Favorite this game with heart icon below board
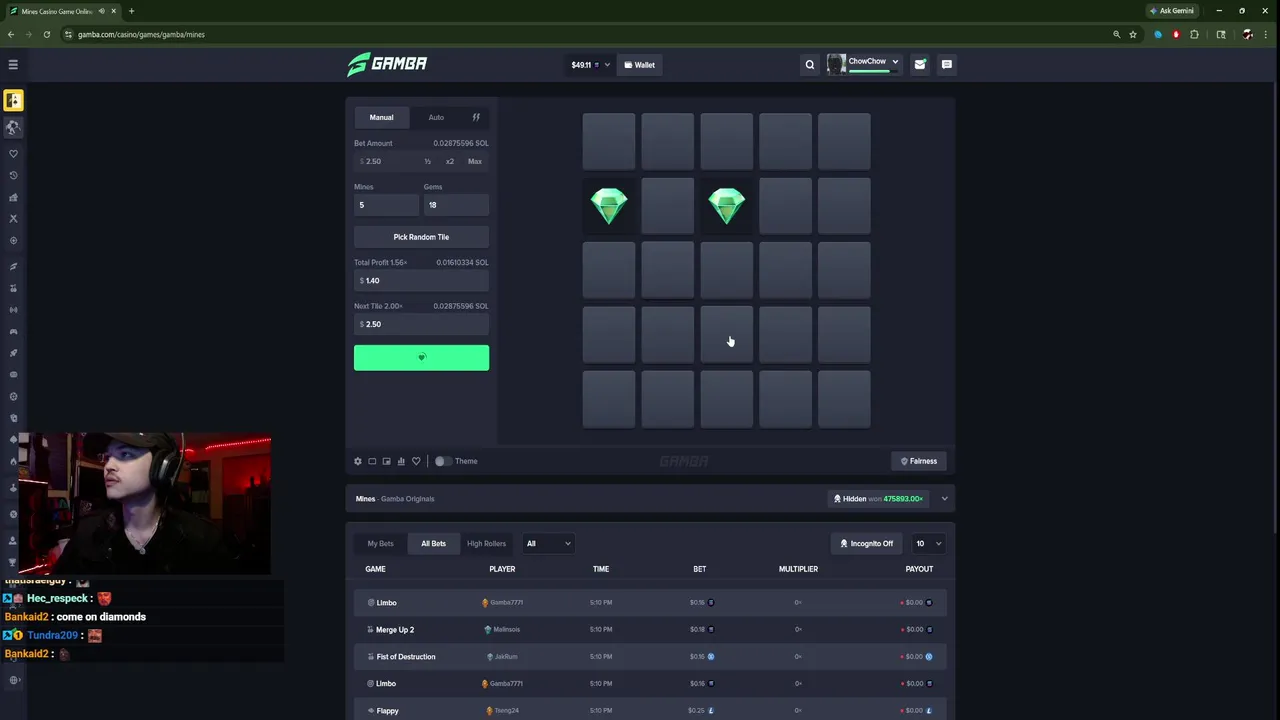1280x720 pixels. (416, 461)
